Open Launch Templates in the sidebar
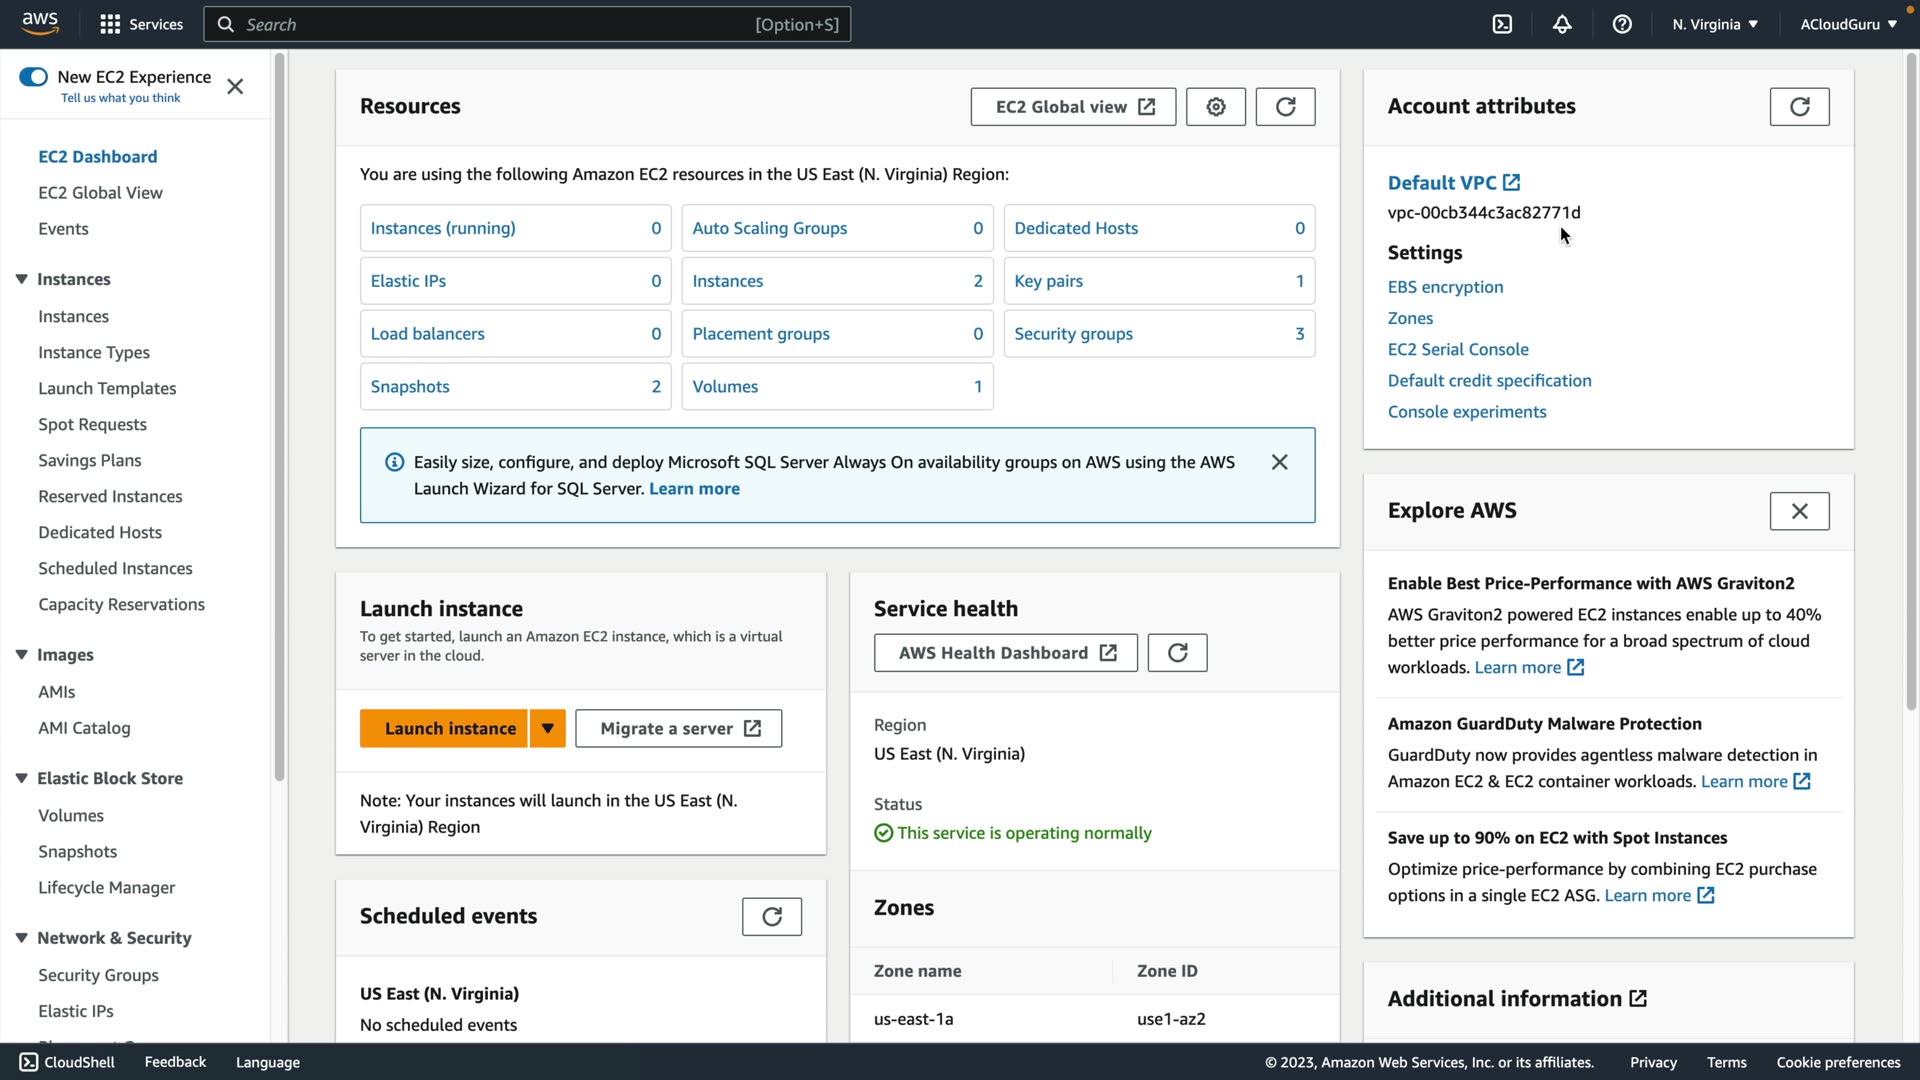Image resolution: width=1920 pixels, height=1080 pixels. [x=107, y=388]
